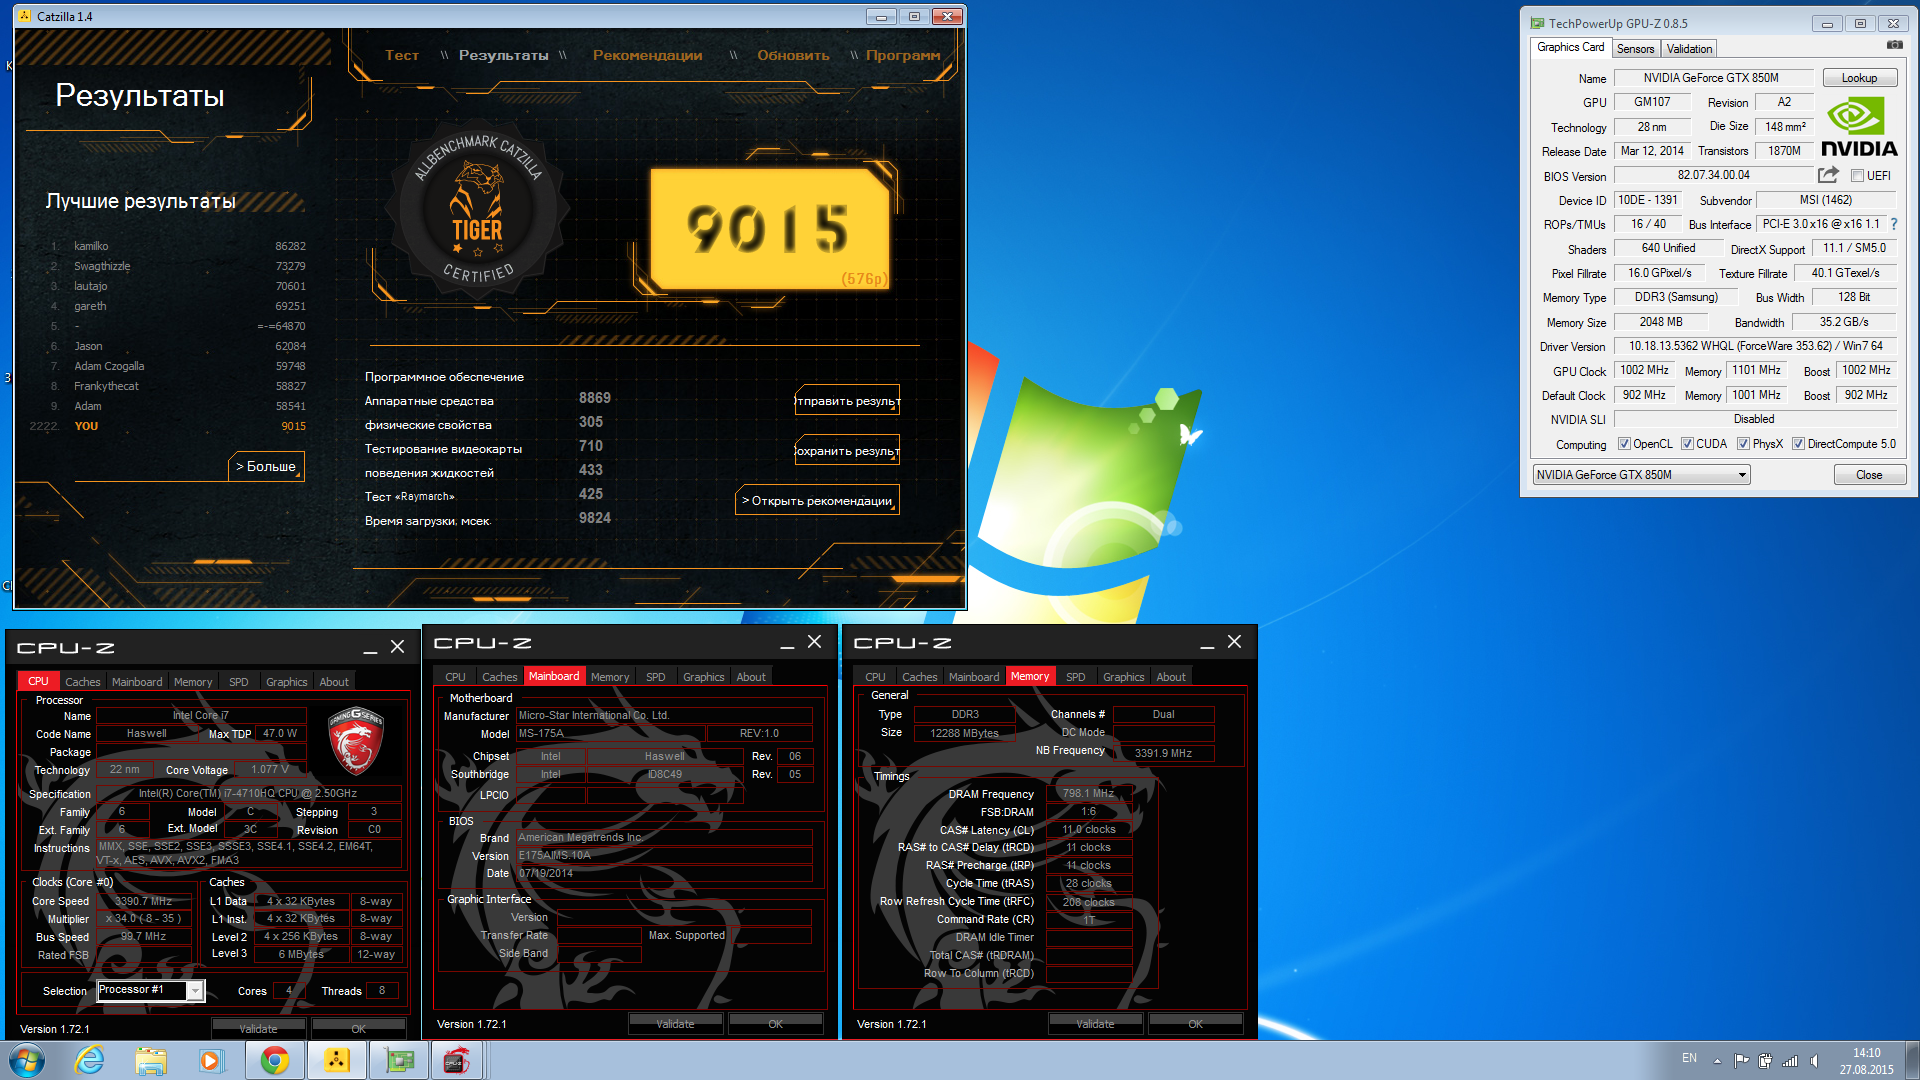Screen dimensions: 1920x1080
Task: Click the NVIDIA logo in GPU-Z
Action: pos(1859,127)
